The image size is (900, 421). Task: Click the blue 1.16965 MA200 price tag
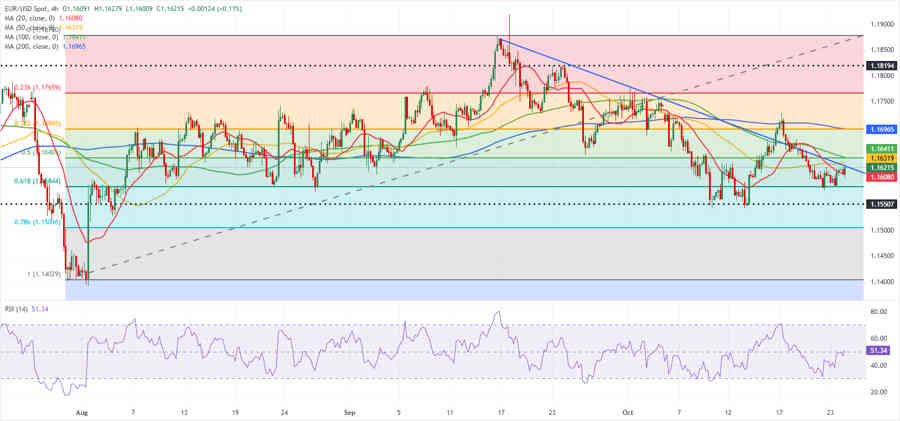881,130
